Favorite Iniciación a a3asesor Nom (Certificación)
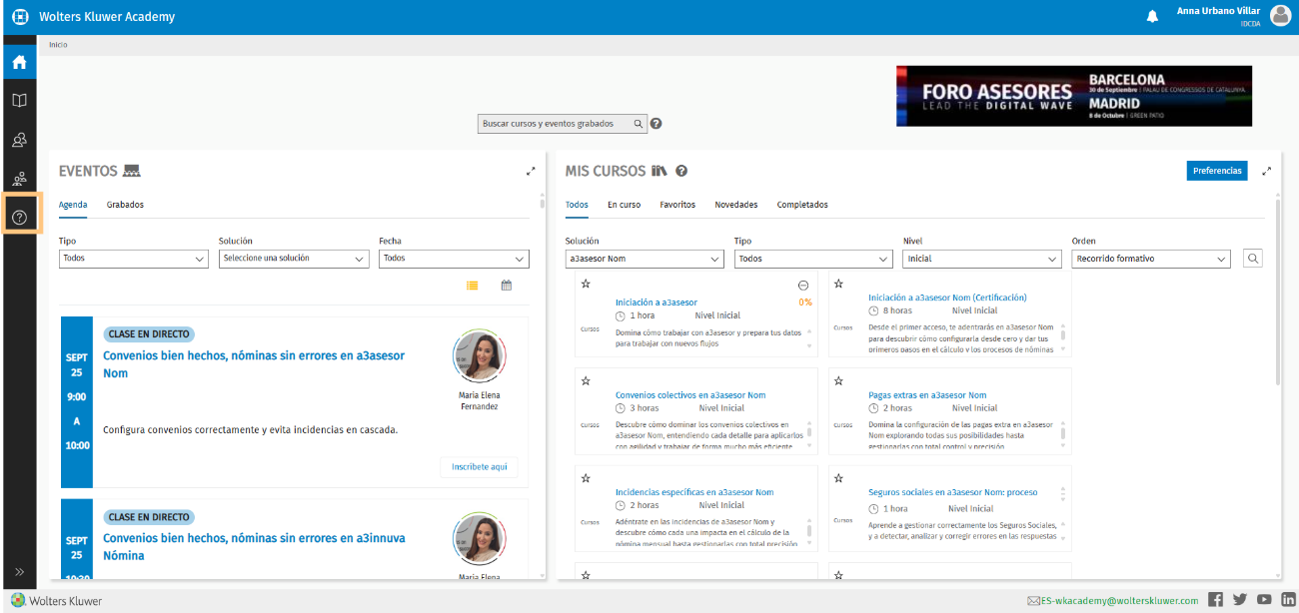 [839, 284]
